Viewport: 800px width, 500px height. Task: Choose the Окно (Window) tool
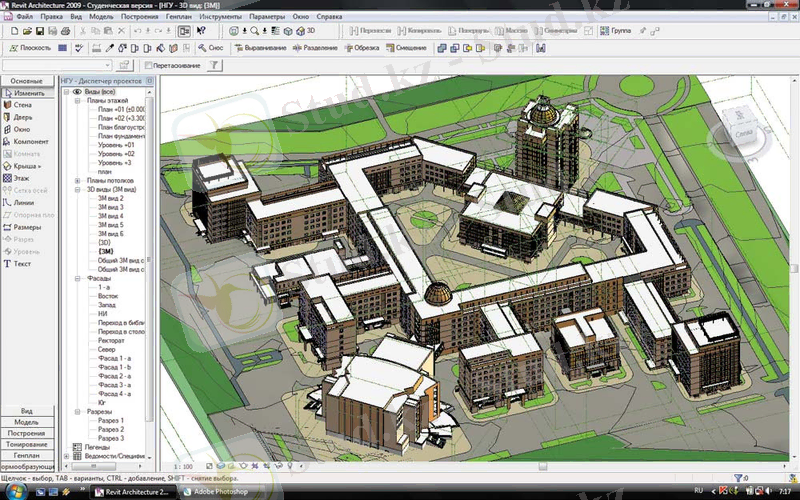(22, 129)
